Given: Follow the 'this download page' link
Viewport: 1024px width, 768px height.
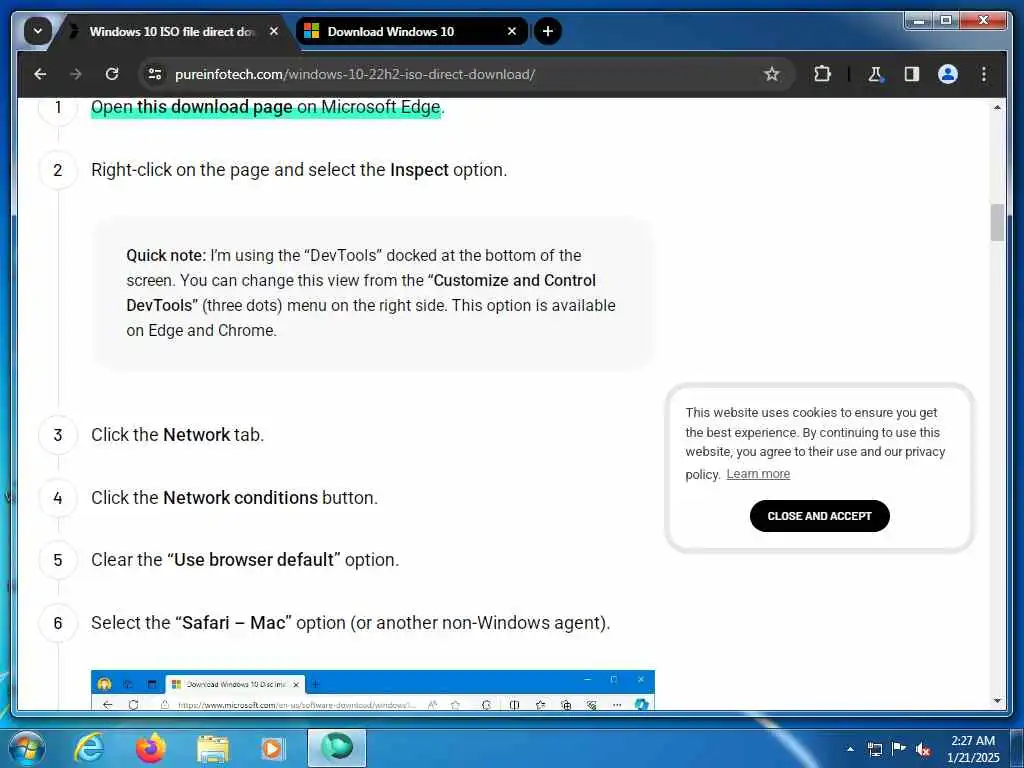Looking at the screenshot, I should [x=214, y=107].
